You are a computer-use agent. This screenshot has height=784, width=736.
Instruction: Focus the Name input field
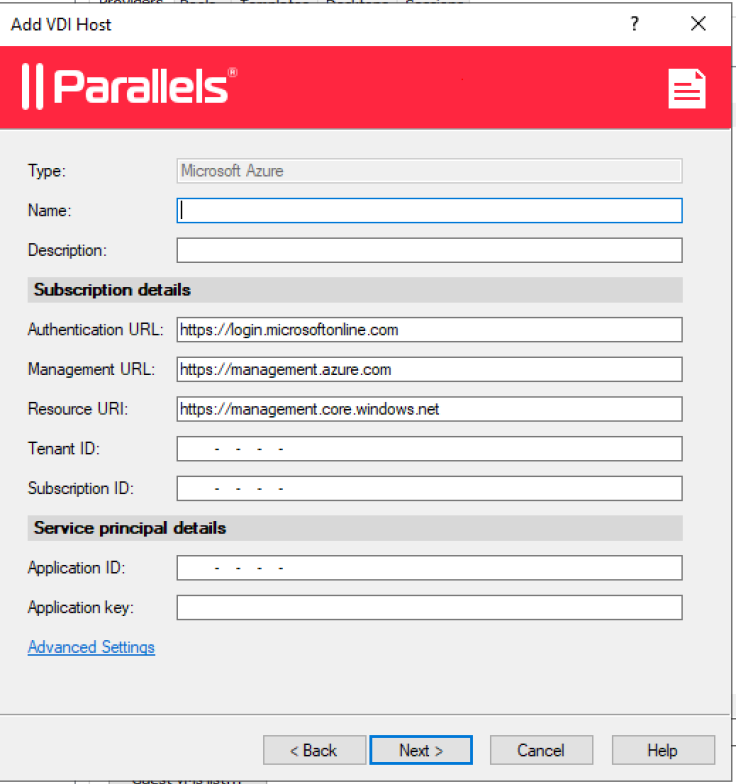point(430,210)
